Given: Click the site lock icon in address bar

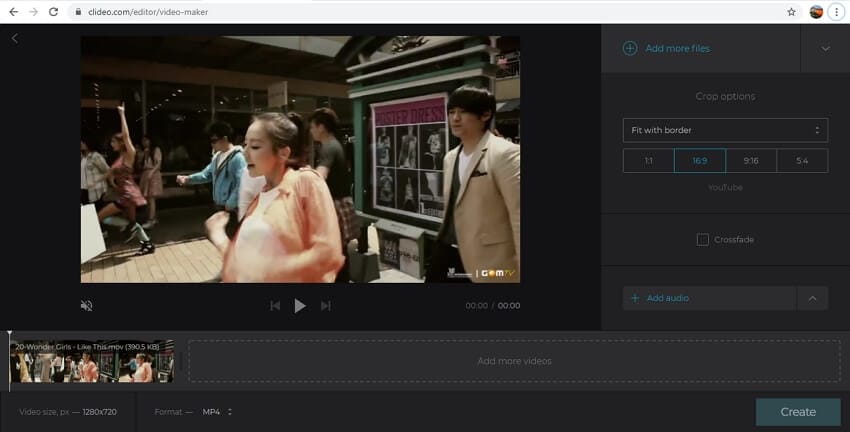Looking at the screenshot, I should click(x=78, y=11).
